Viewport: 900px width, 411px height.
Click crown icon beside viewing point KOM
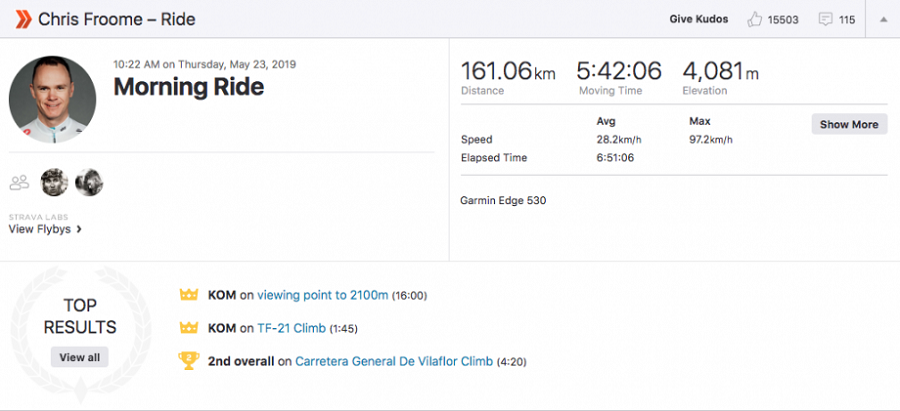click(189, 295)
